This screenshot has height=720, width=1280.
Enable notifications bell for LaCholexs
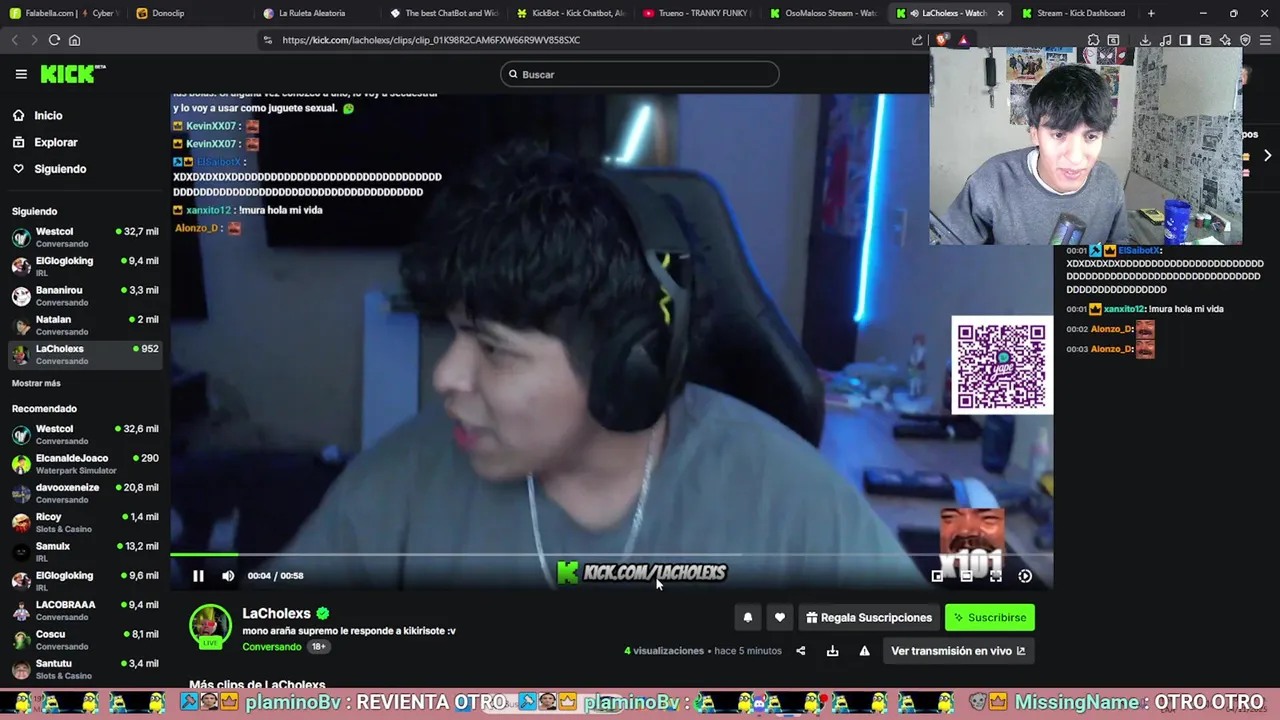(747, 618)
